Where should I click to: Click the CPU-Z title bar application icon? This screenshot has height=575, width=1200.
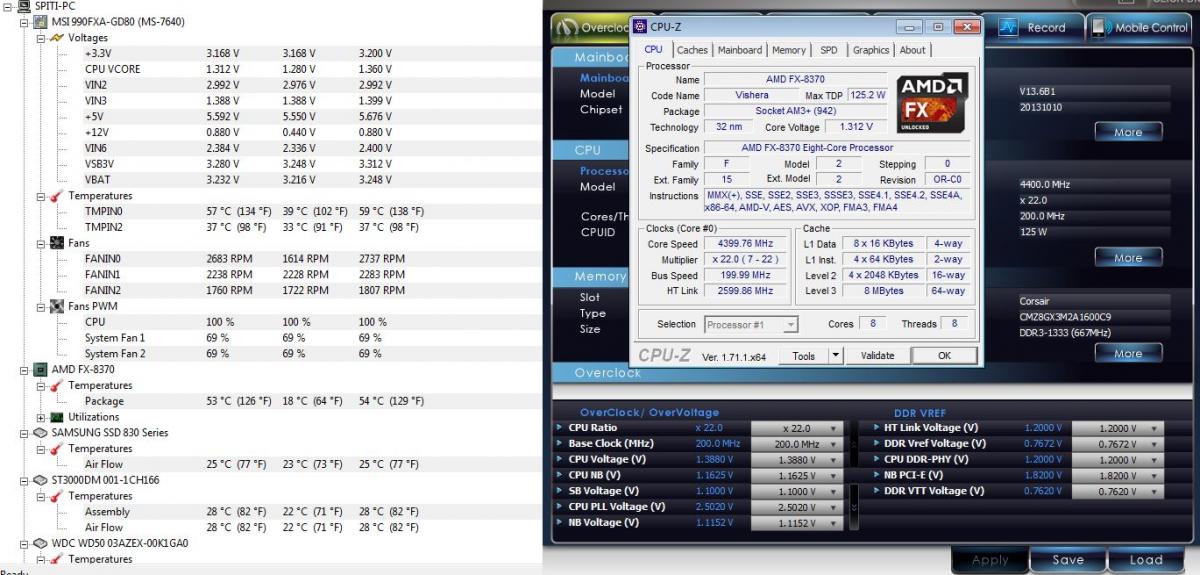(642, 26)
